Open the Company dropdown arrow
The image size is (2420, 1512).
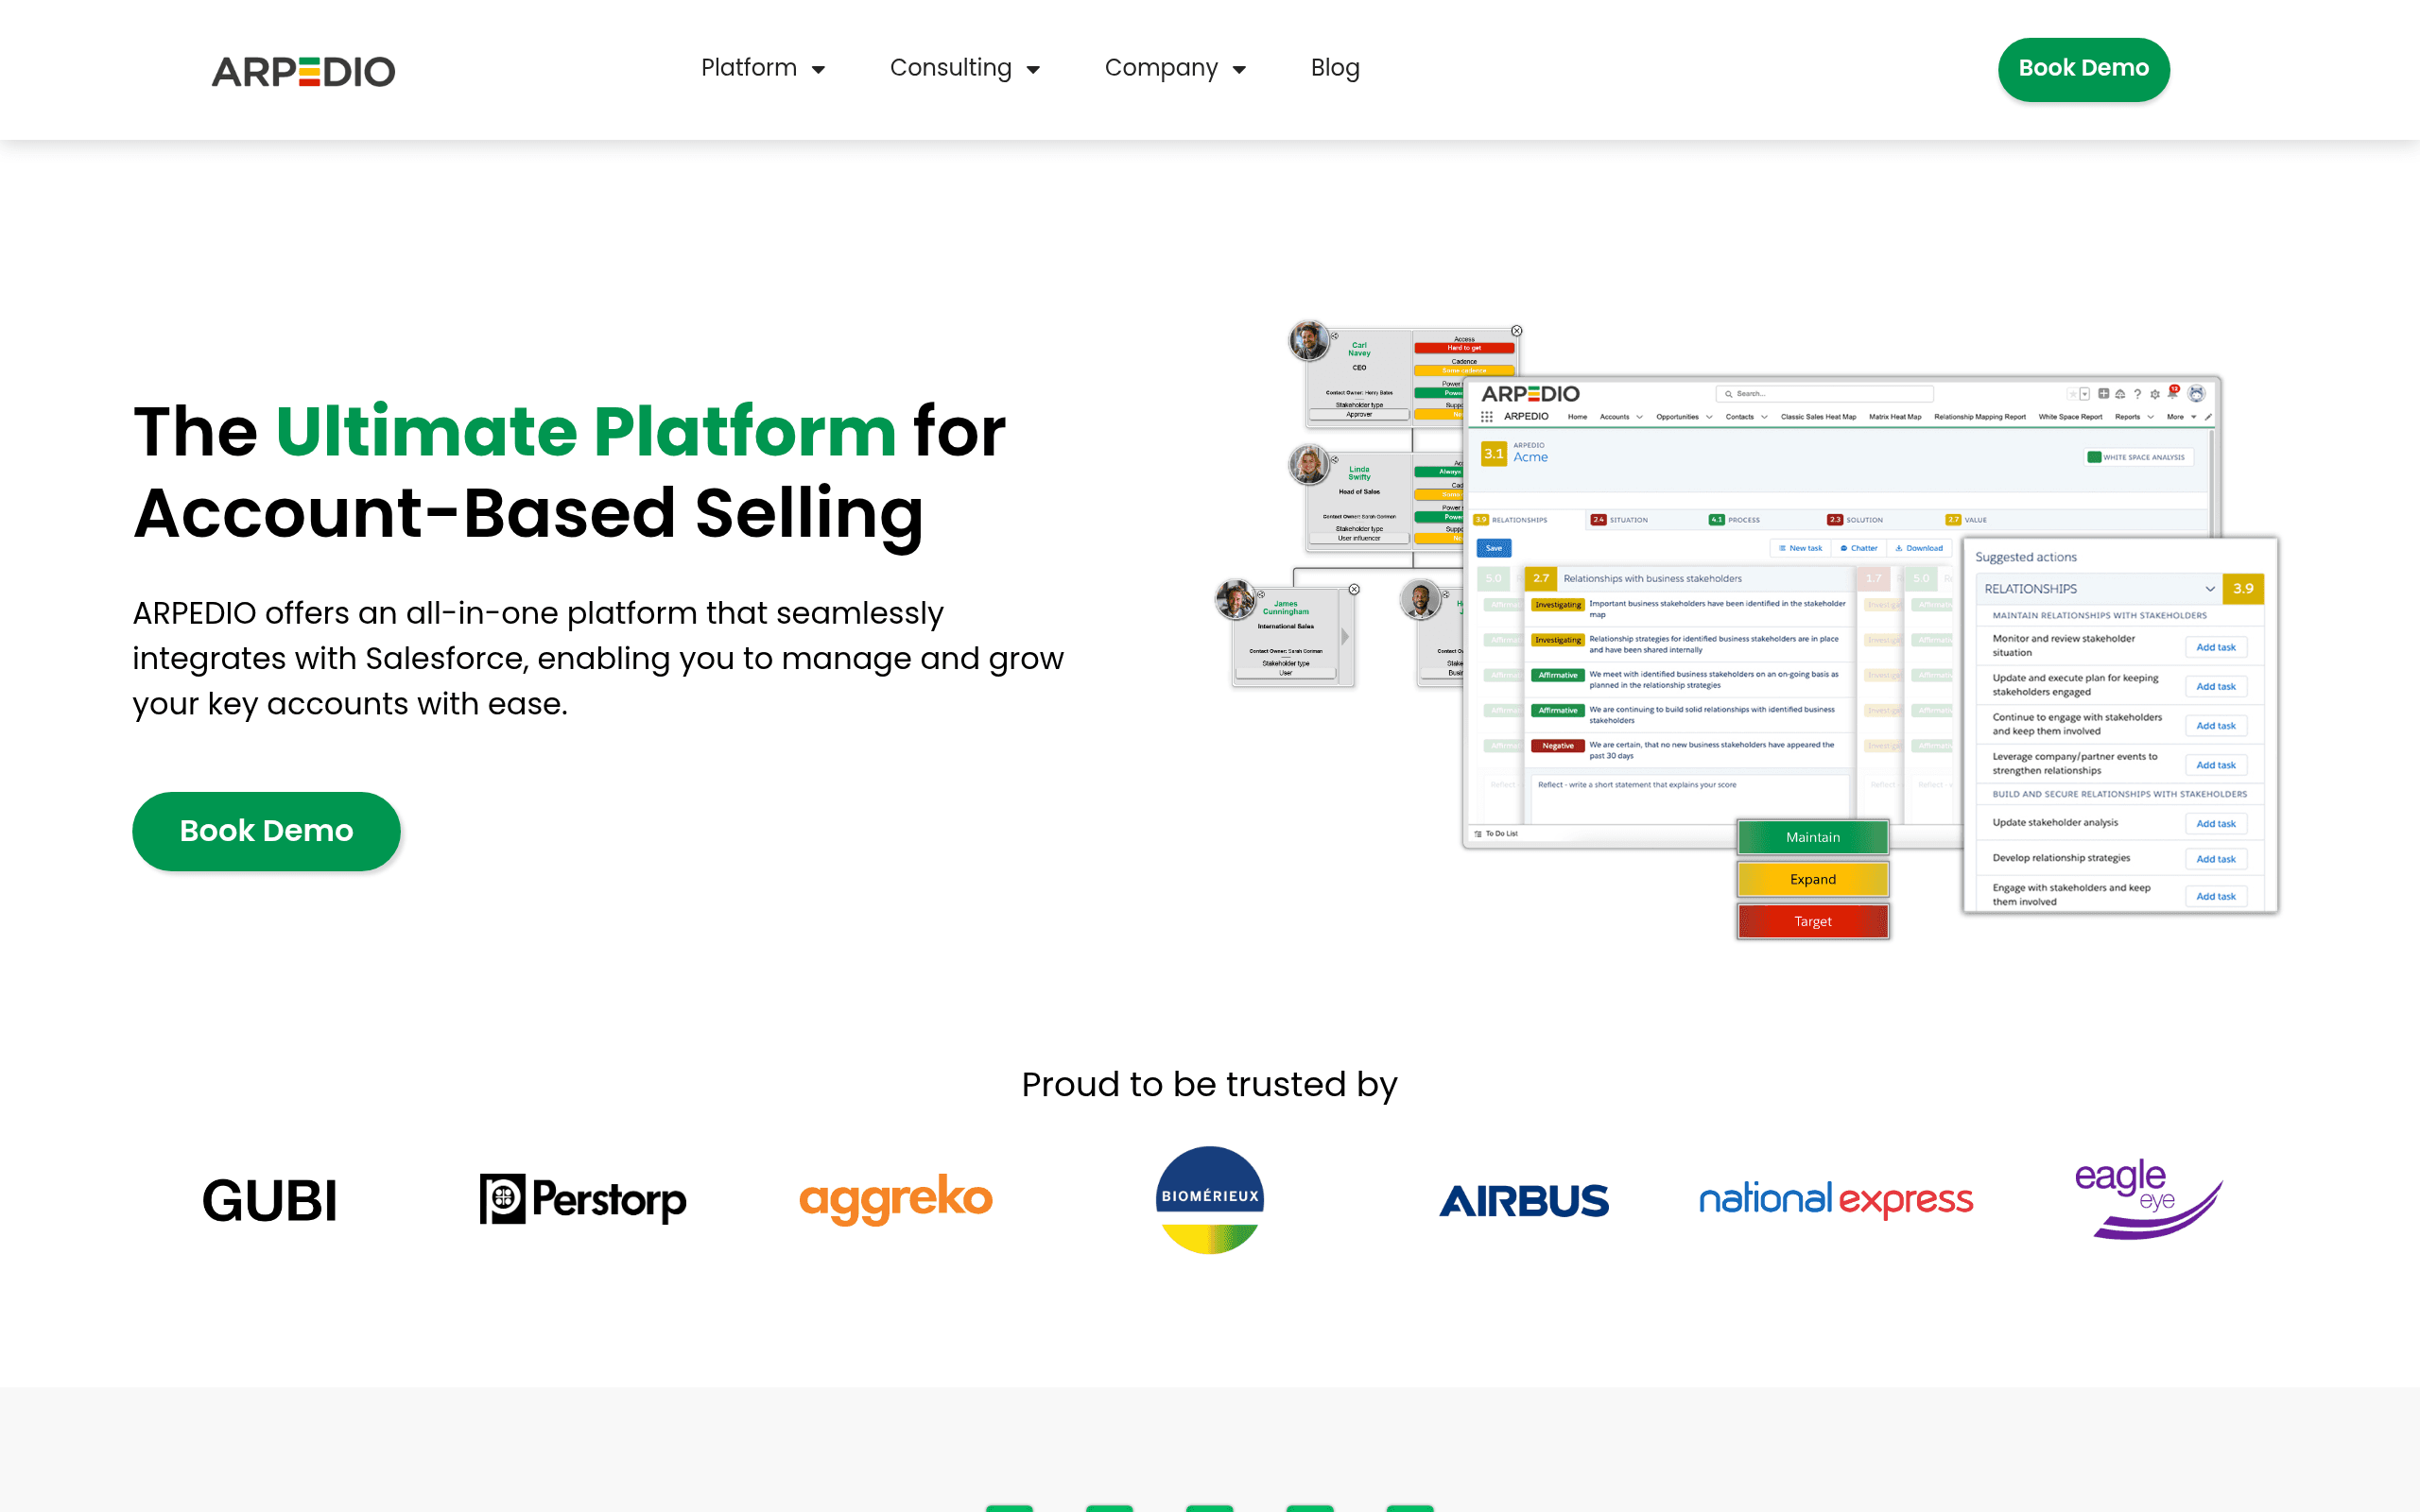[1239, 70]
